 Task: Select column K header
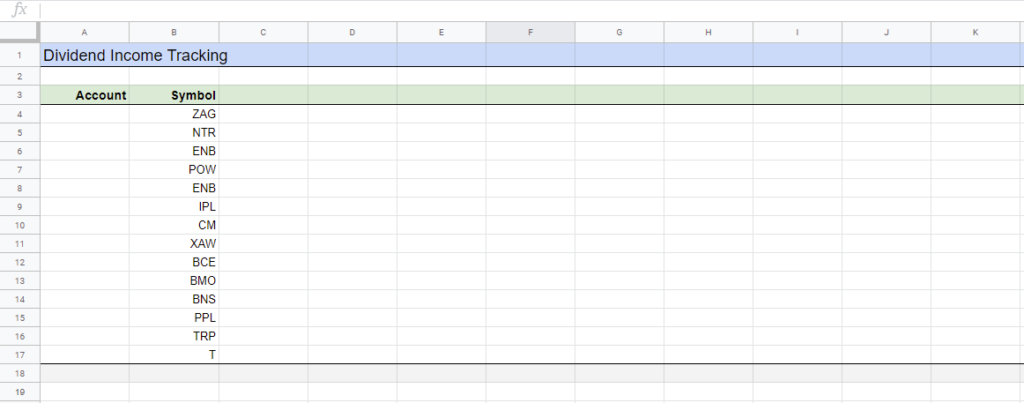pyautogui.click(x=975, y=32)
